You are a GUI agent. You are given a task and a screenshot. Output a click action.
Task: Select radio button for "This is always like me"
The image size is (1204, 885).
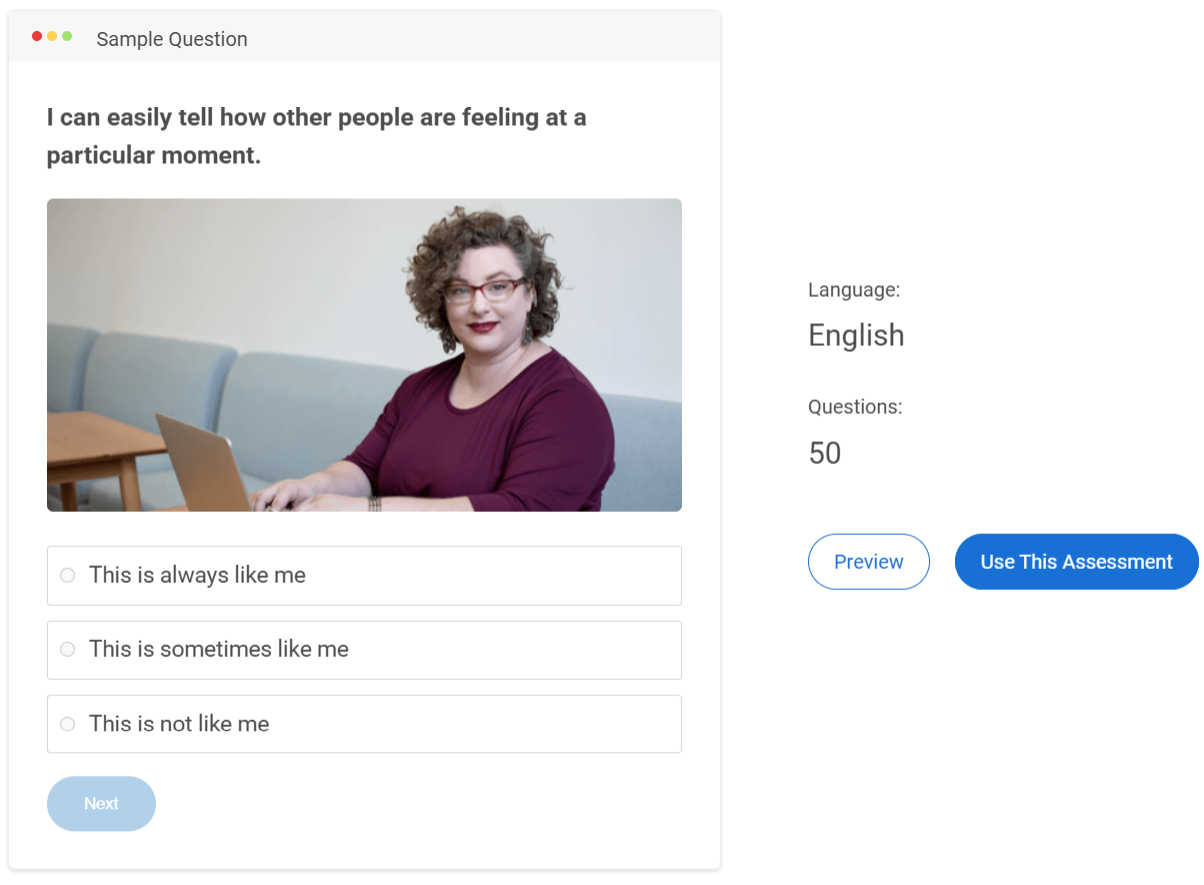(67, 575)
